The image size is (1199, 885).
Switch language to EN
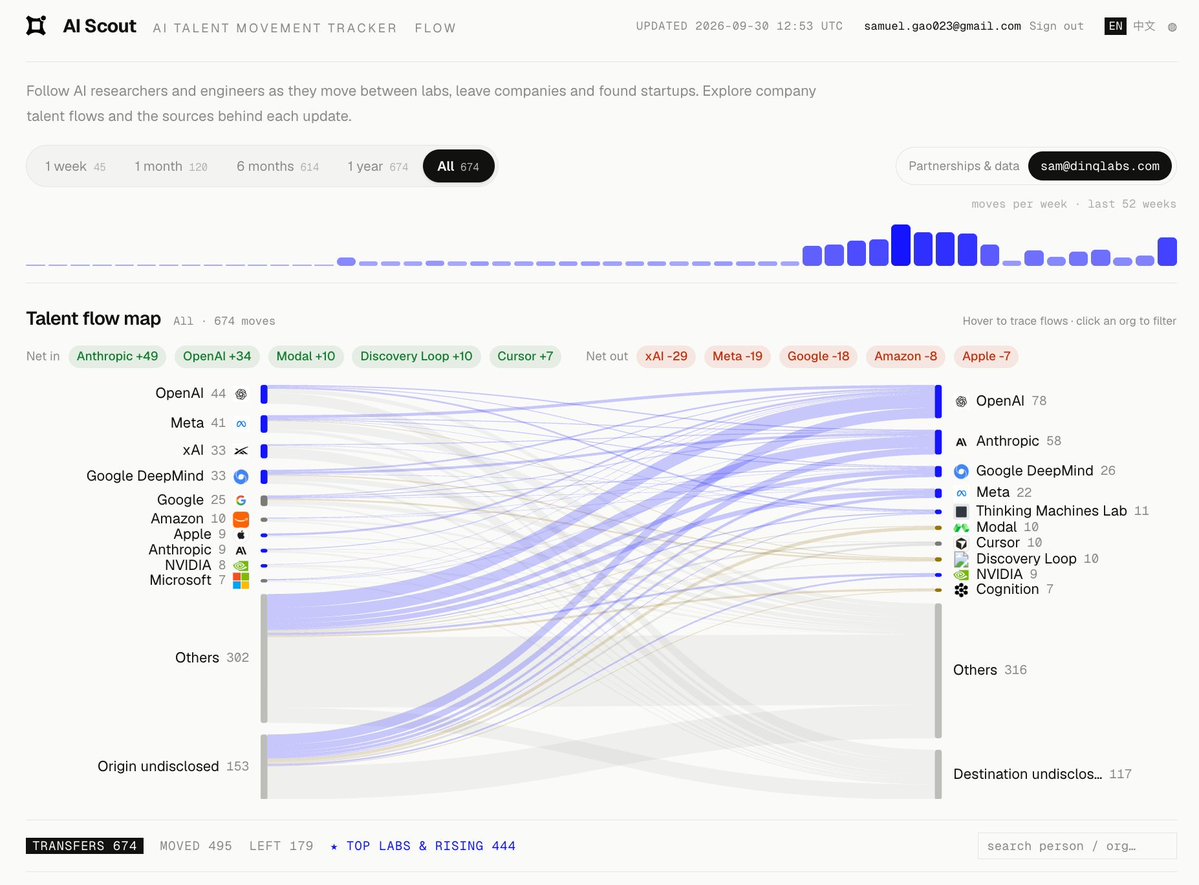pyautogui.click(x=1116, y=26)
